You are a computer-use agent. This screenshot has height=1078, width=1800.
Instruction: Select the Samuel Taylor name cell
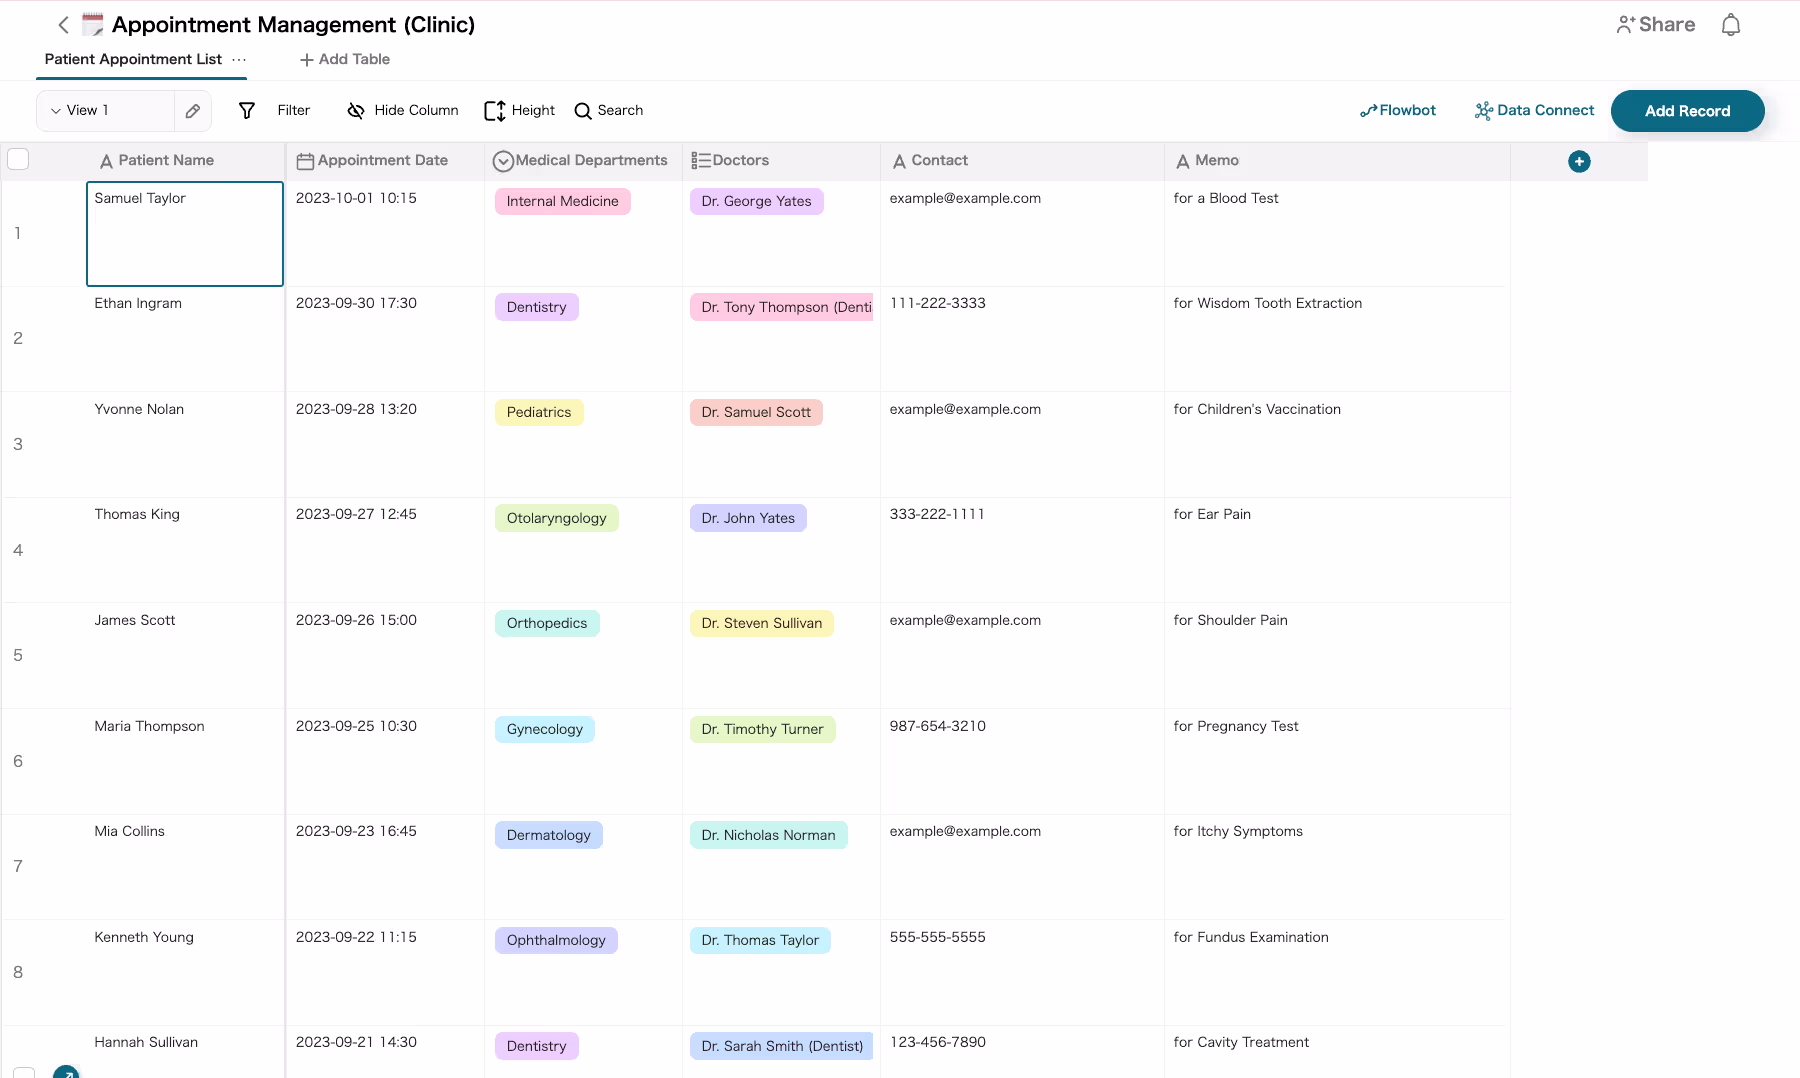185,234
